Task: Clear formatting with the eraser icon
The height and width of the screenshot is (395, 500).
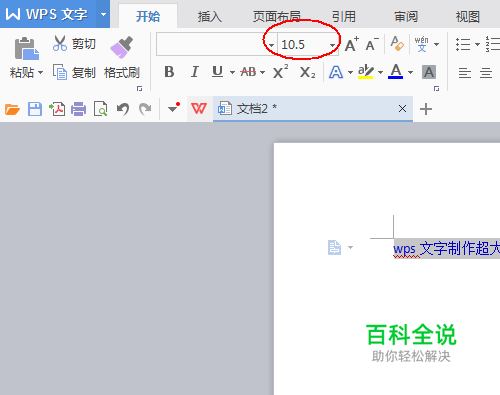Action: (x=397, y=44)
